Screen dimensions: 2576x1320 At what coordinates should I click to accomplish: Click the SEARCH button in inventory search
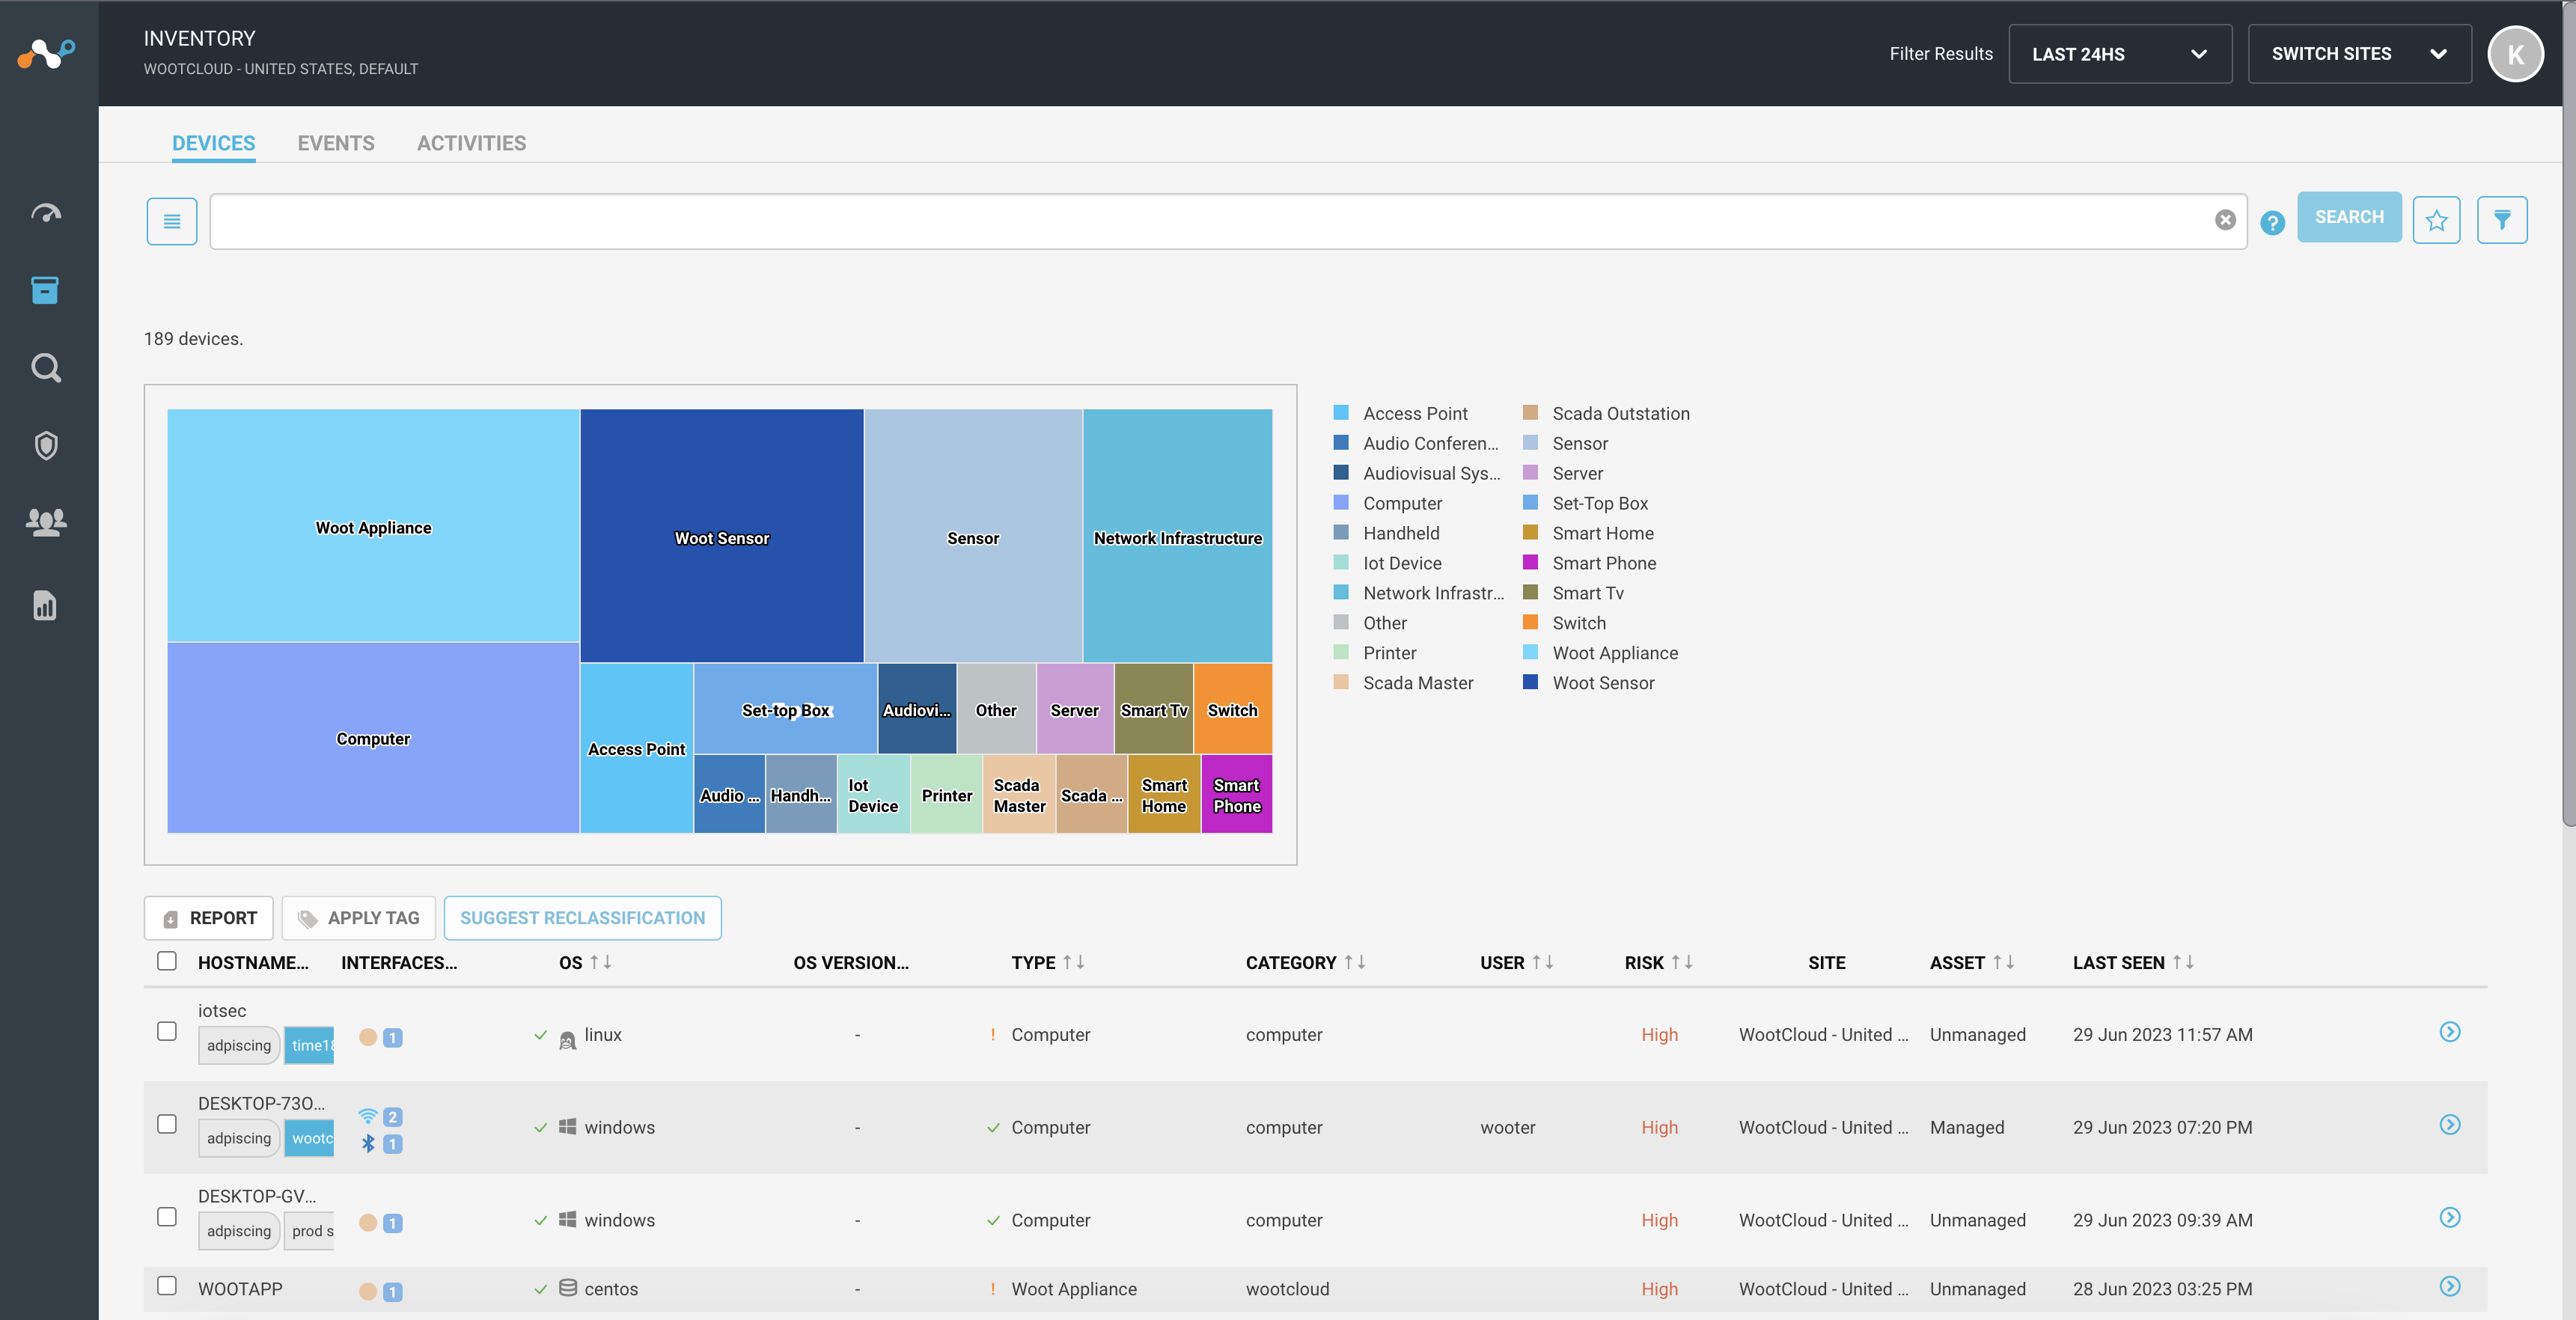coord(2348,217)
